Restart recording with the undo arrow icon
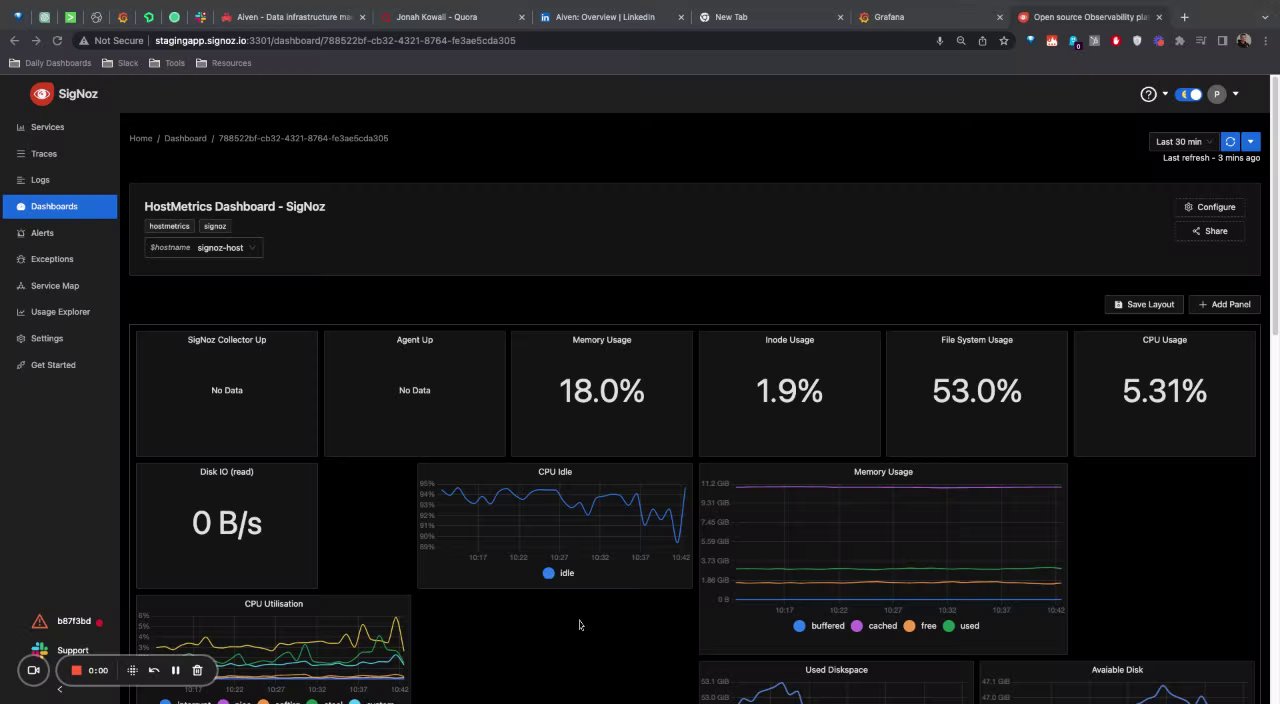This screenshot has height=704, width=1280. (154, 670)
